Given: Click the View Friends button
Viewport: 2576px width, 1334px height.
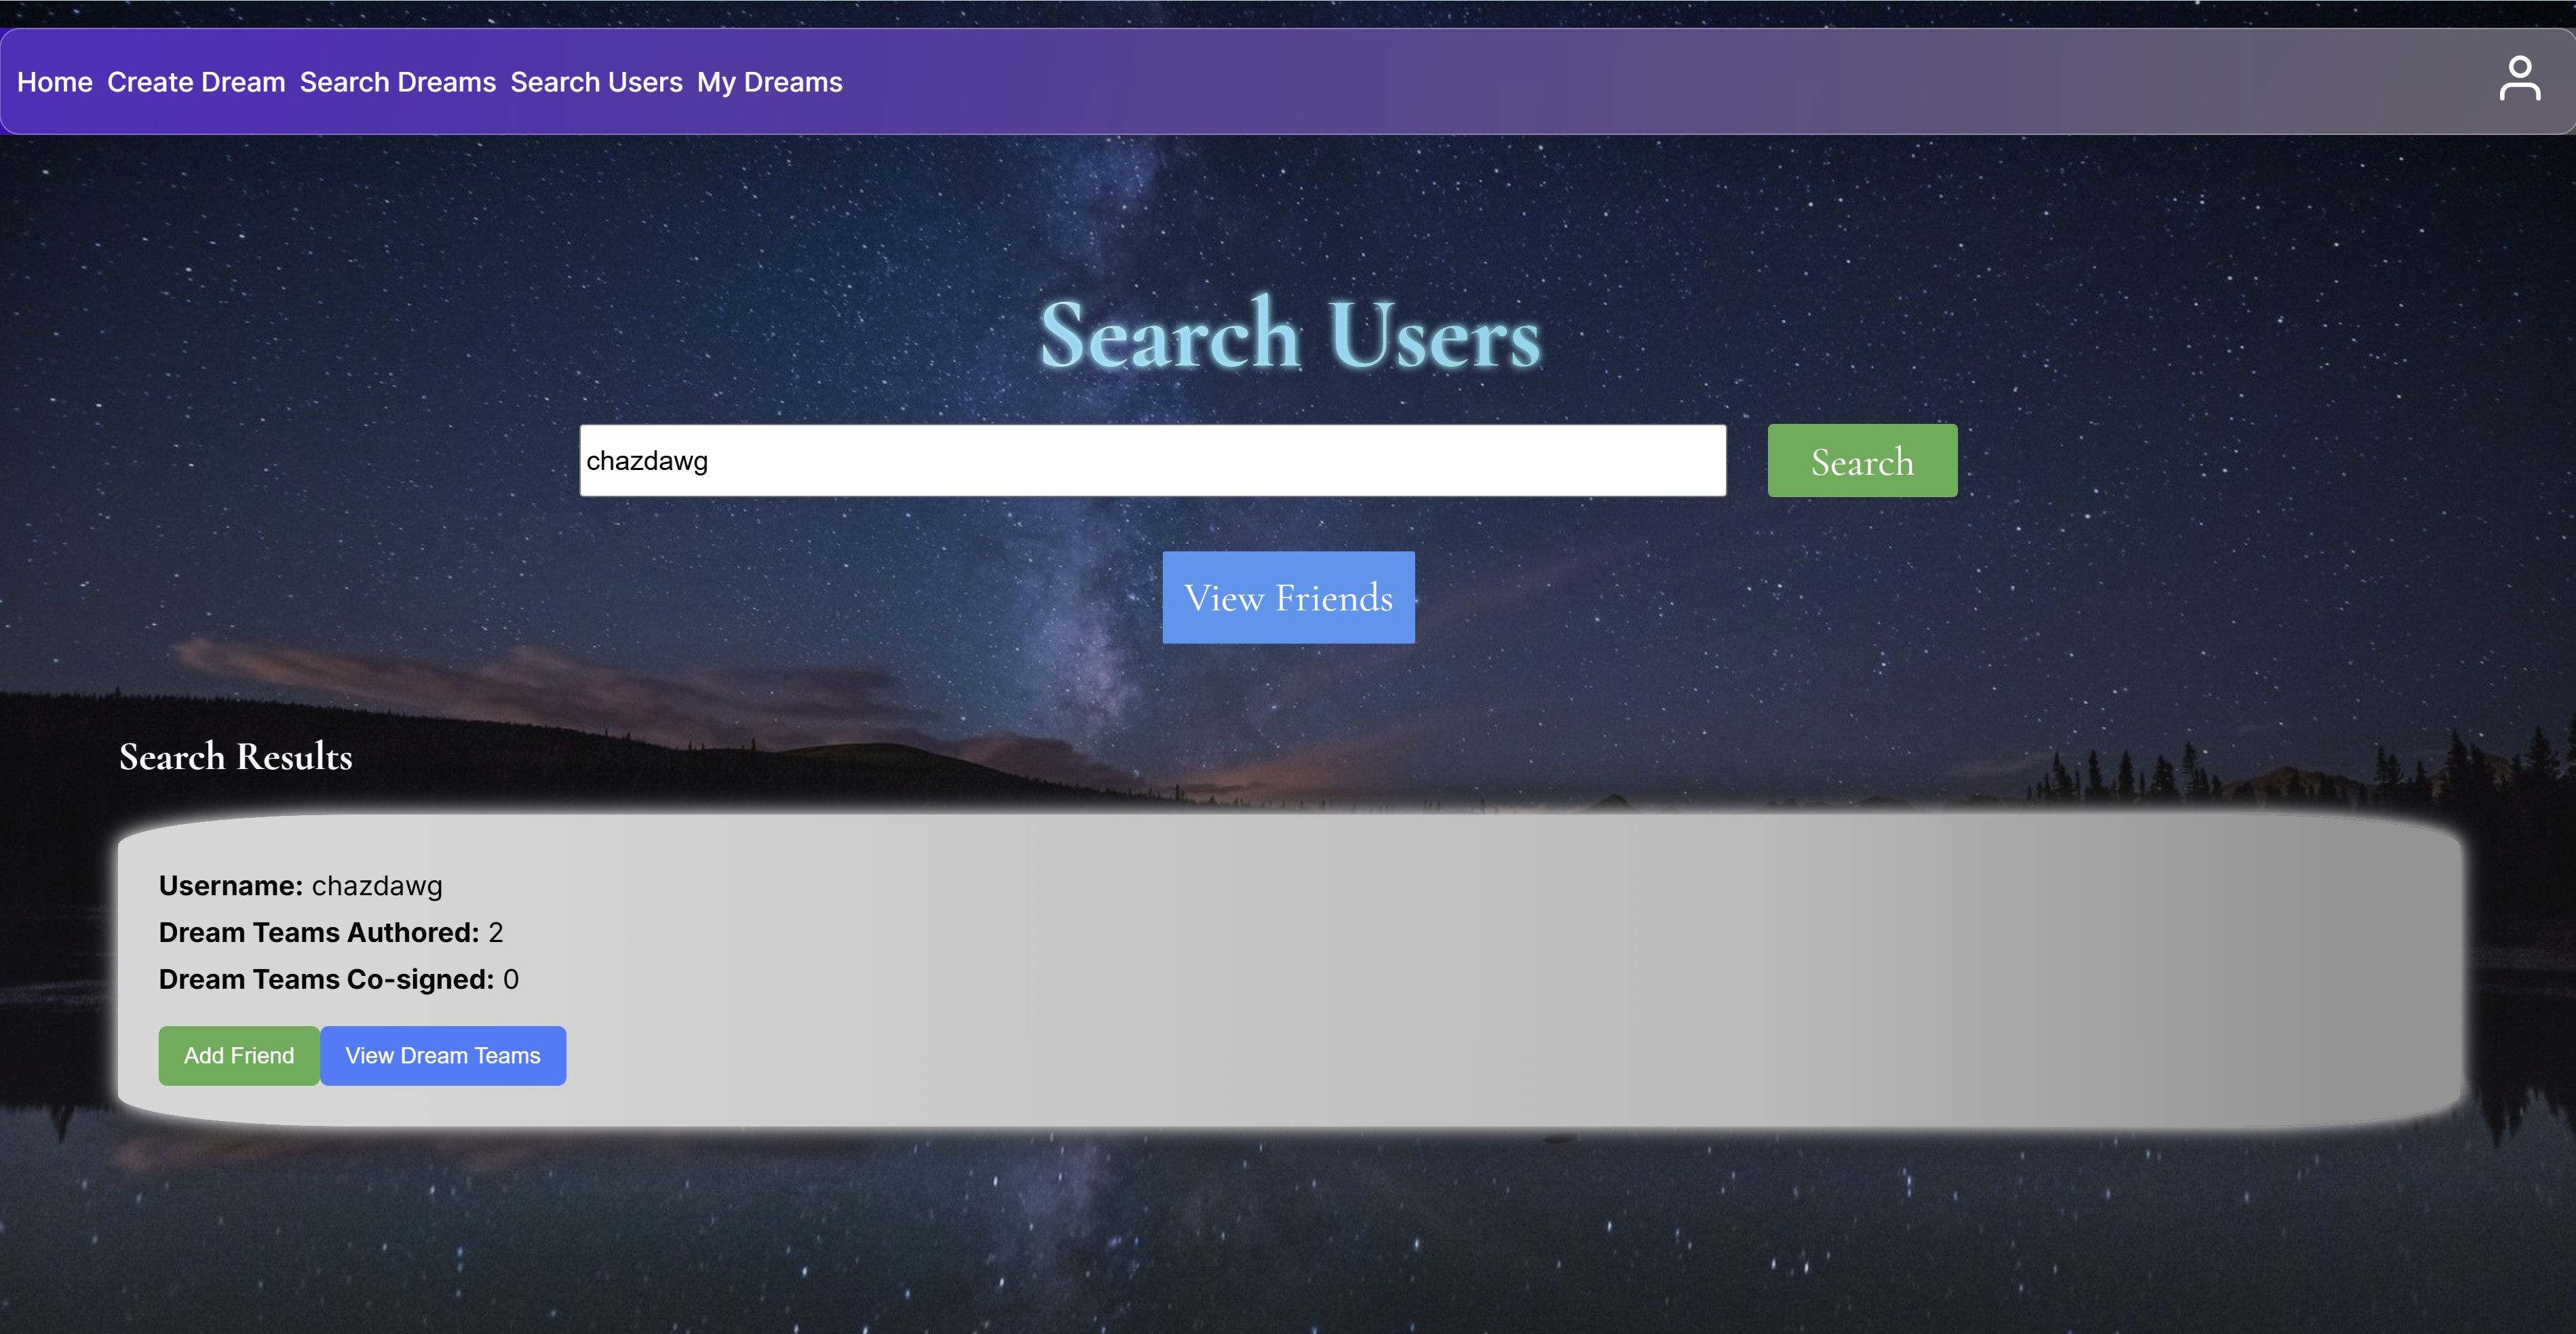Looking at the screenshot, I should tap(1288, 597).
